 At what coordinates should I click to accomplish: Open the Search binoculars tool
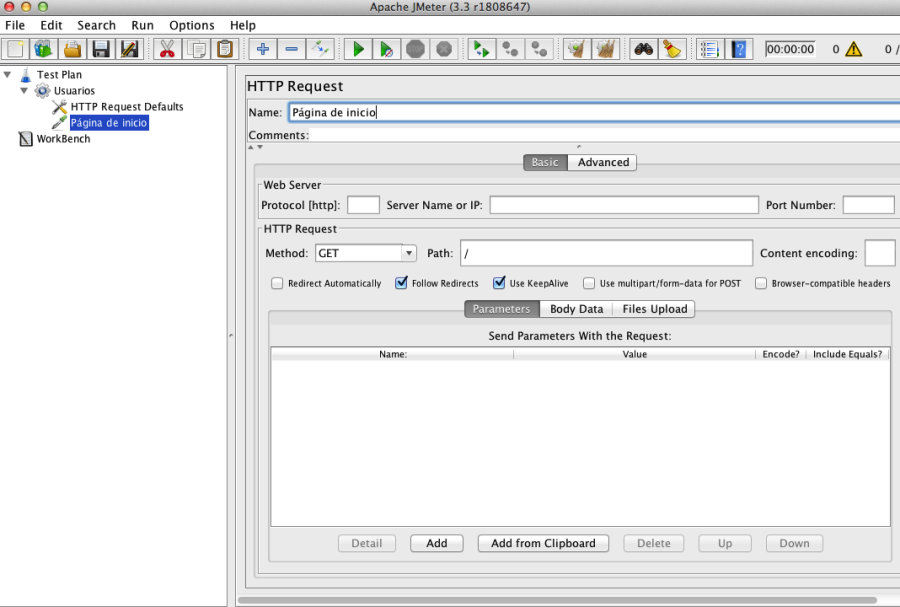click(x=643, y=48)
